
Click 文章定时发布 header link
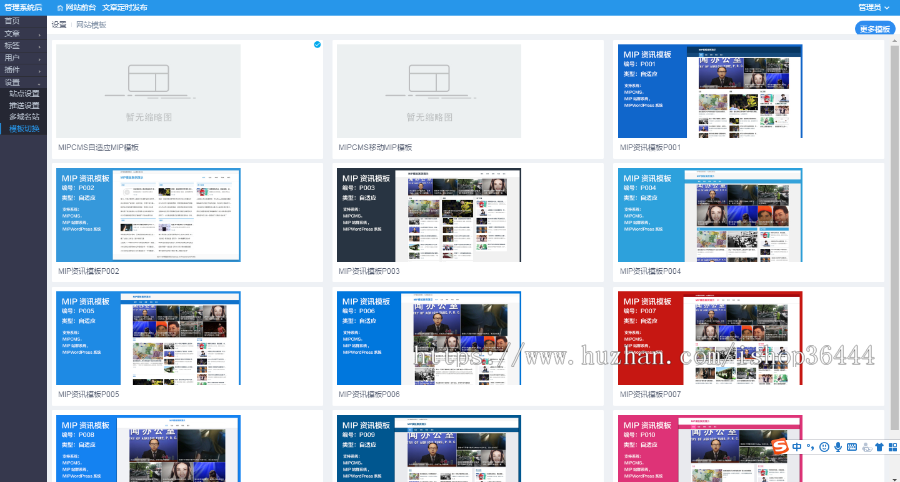[x=125, y=7]
